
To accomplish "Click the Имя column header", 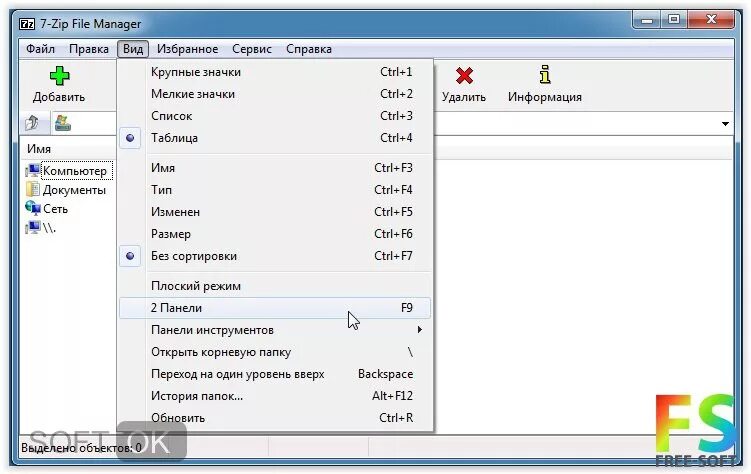I will point(68,149).
